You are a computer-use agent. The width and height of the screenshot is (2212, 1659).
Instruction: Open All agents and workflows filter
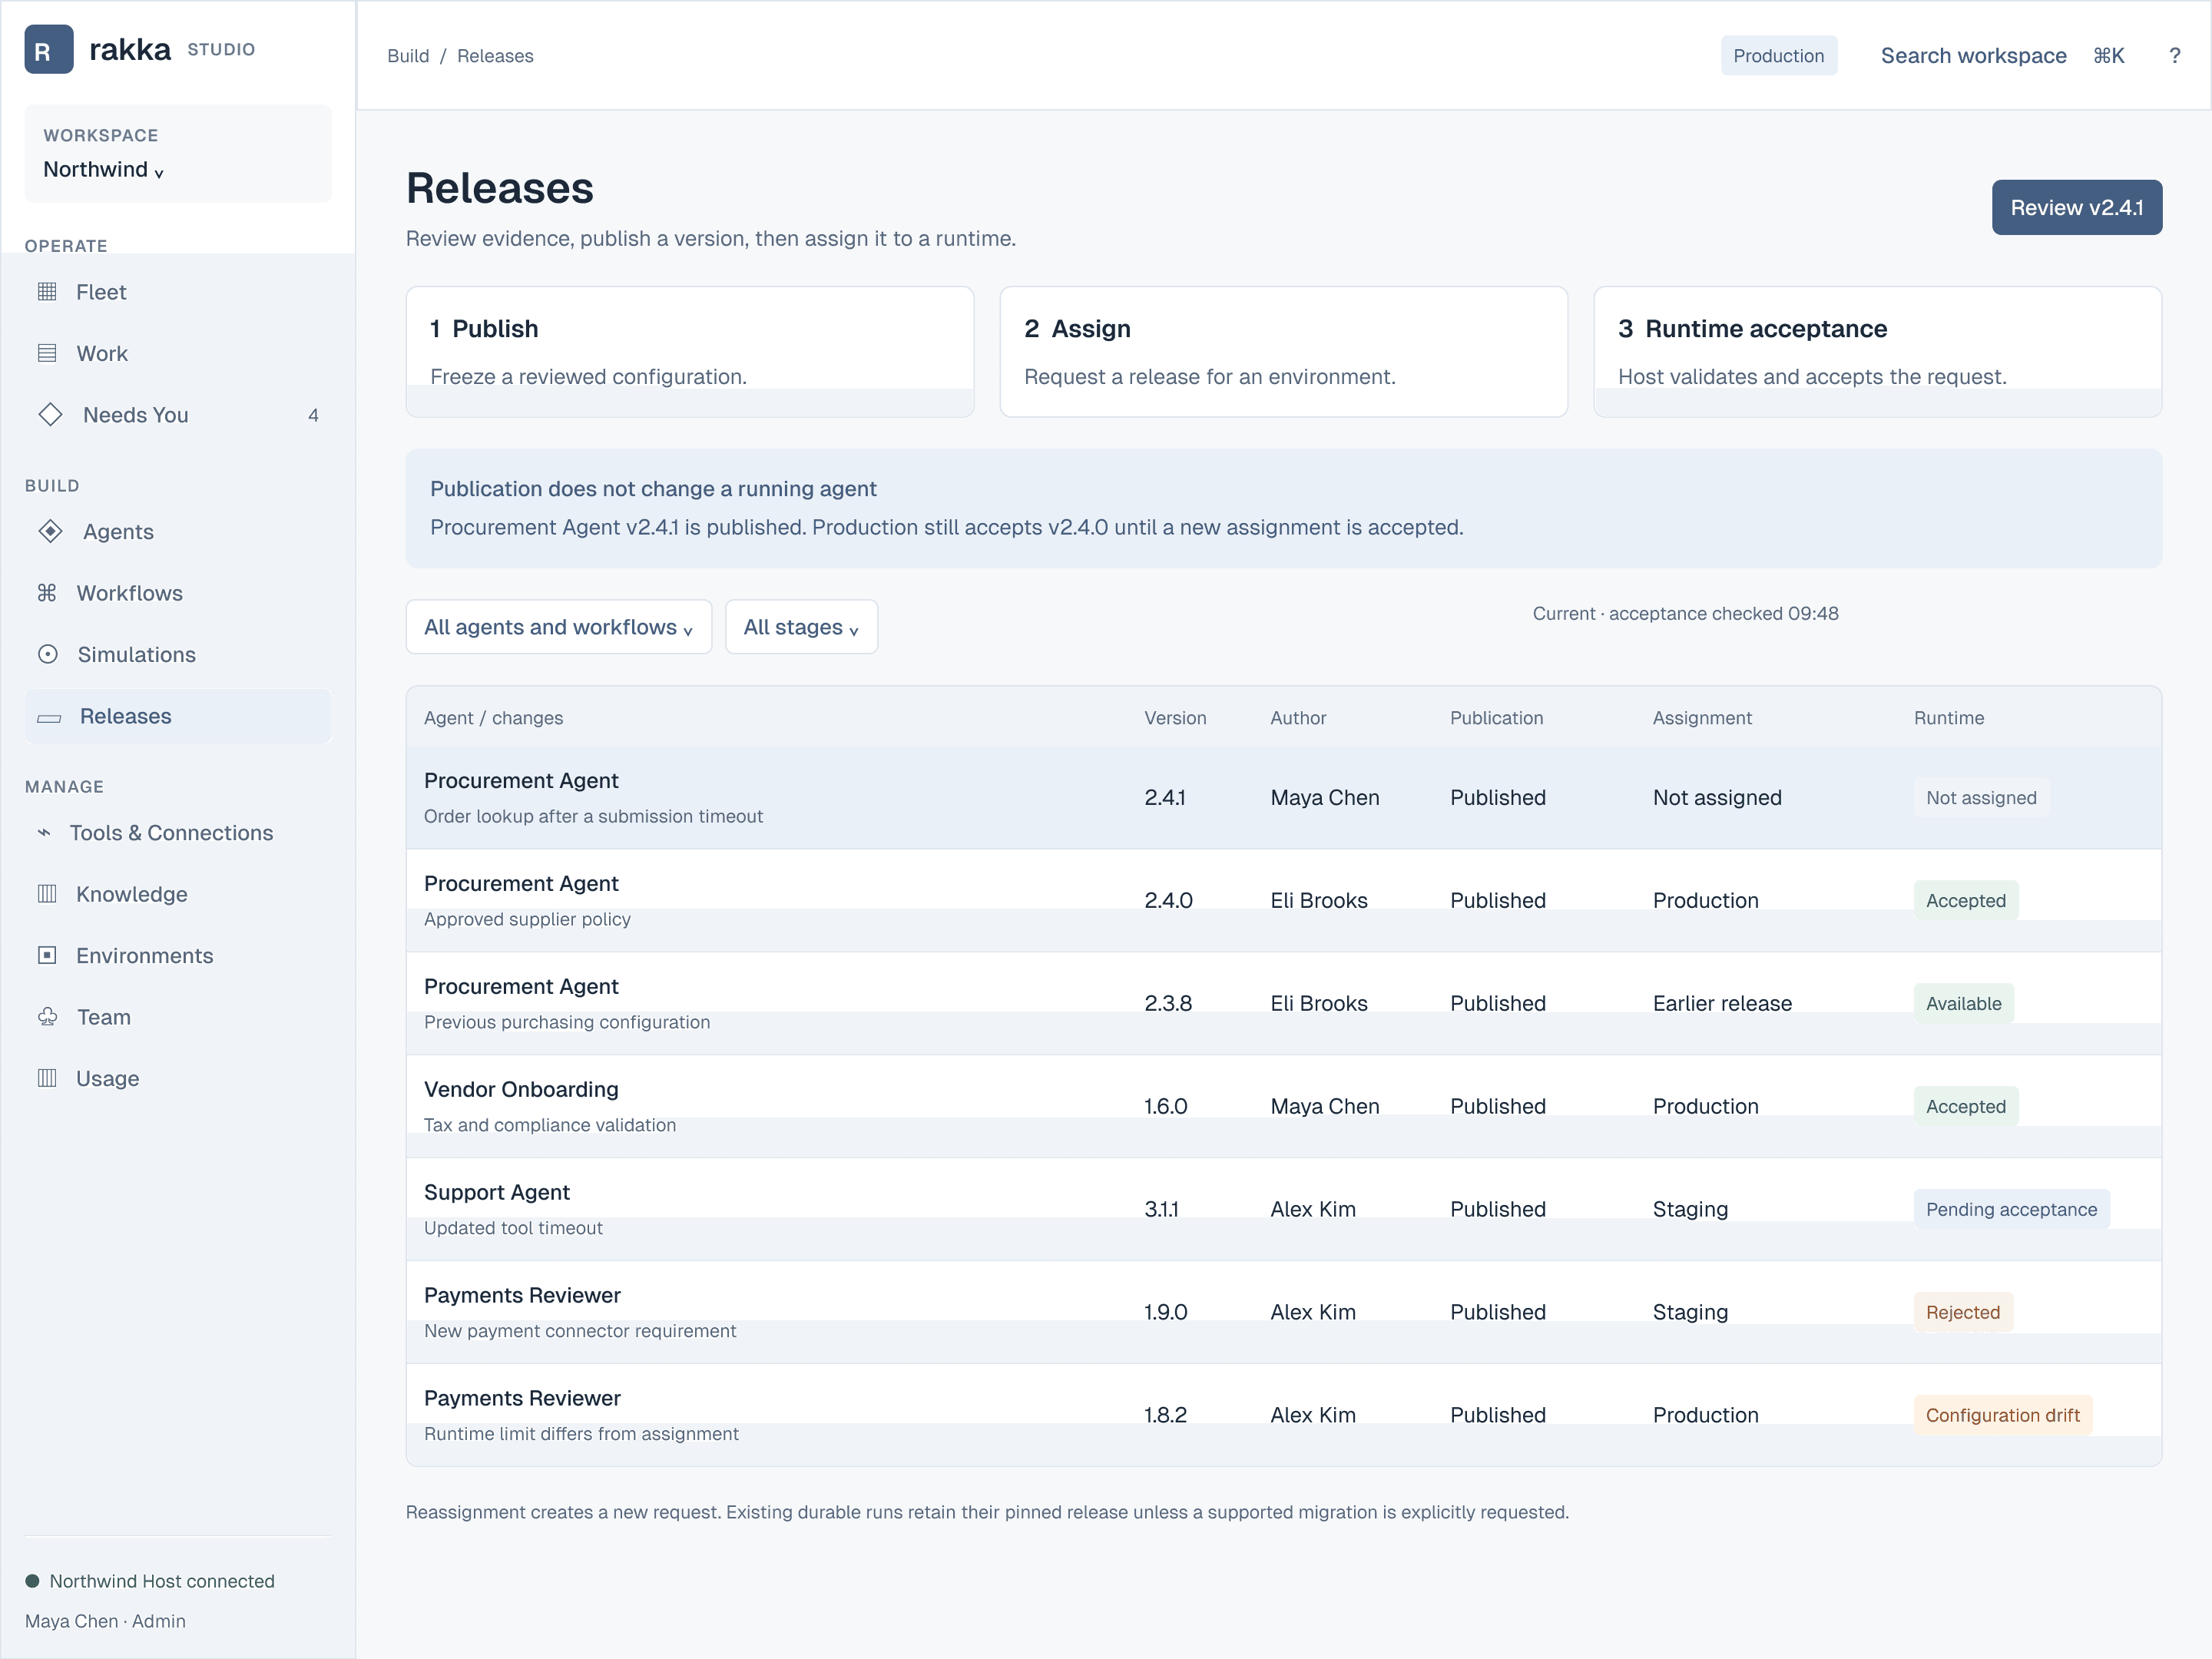(558, 627)
